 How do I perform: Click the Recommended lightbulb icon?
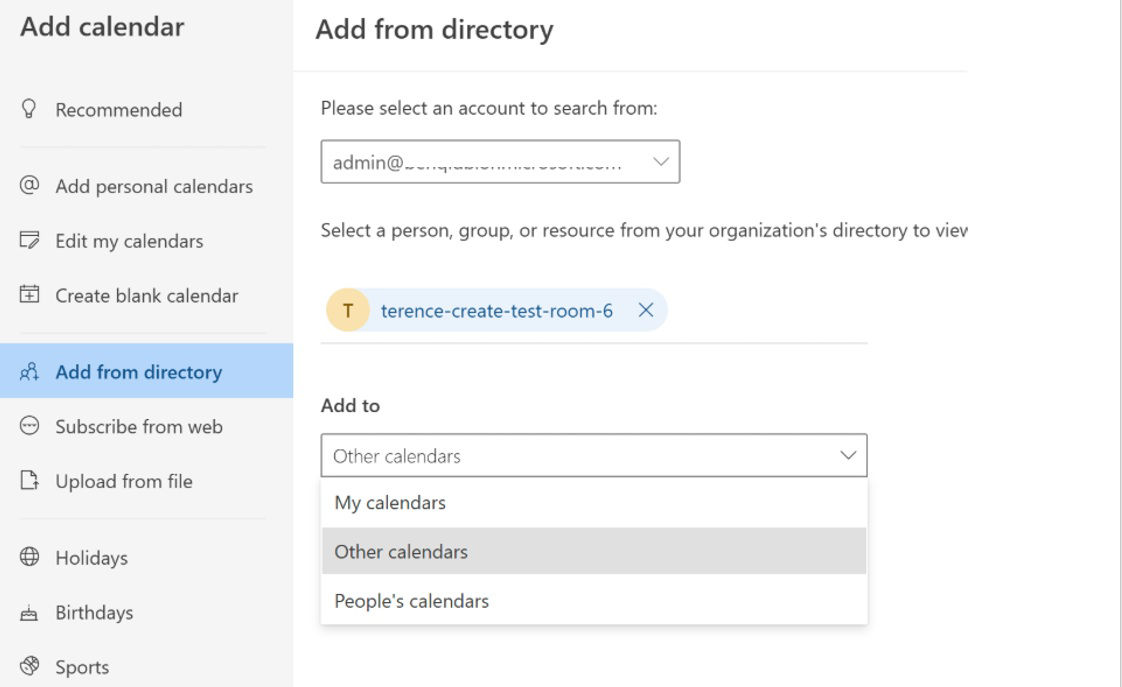(x=29, y=109)
